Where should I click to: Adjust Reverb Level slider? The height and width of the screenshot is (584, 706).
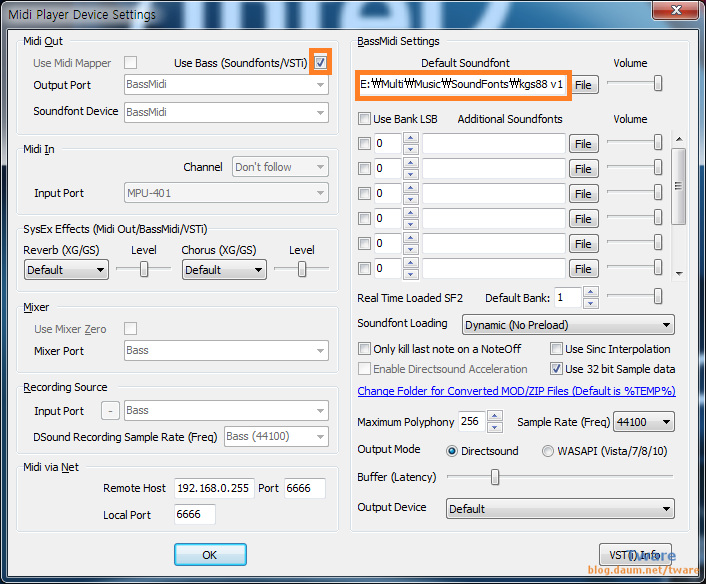point(144,269)
